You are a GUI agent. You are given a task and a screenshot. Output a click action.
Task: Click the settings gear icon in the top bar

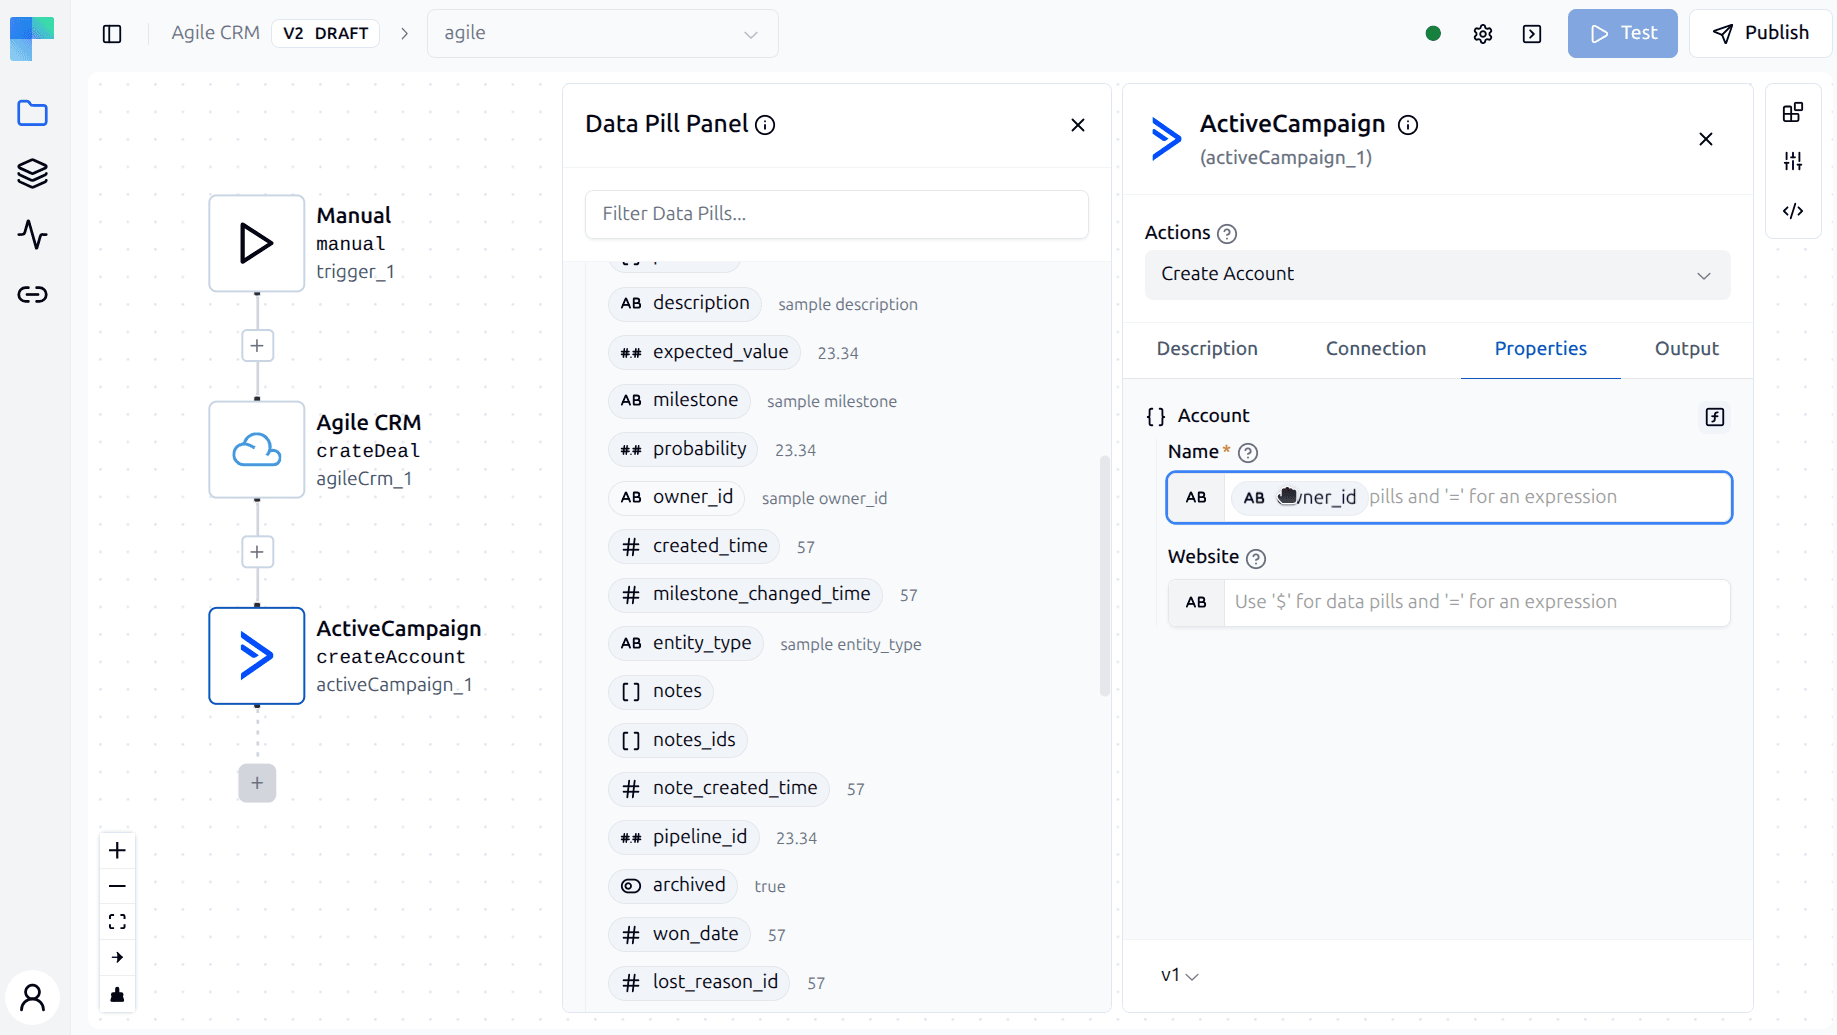pos(1483,33)
